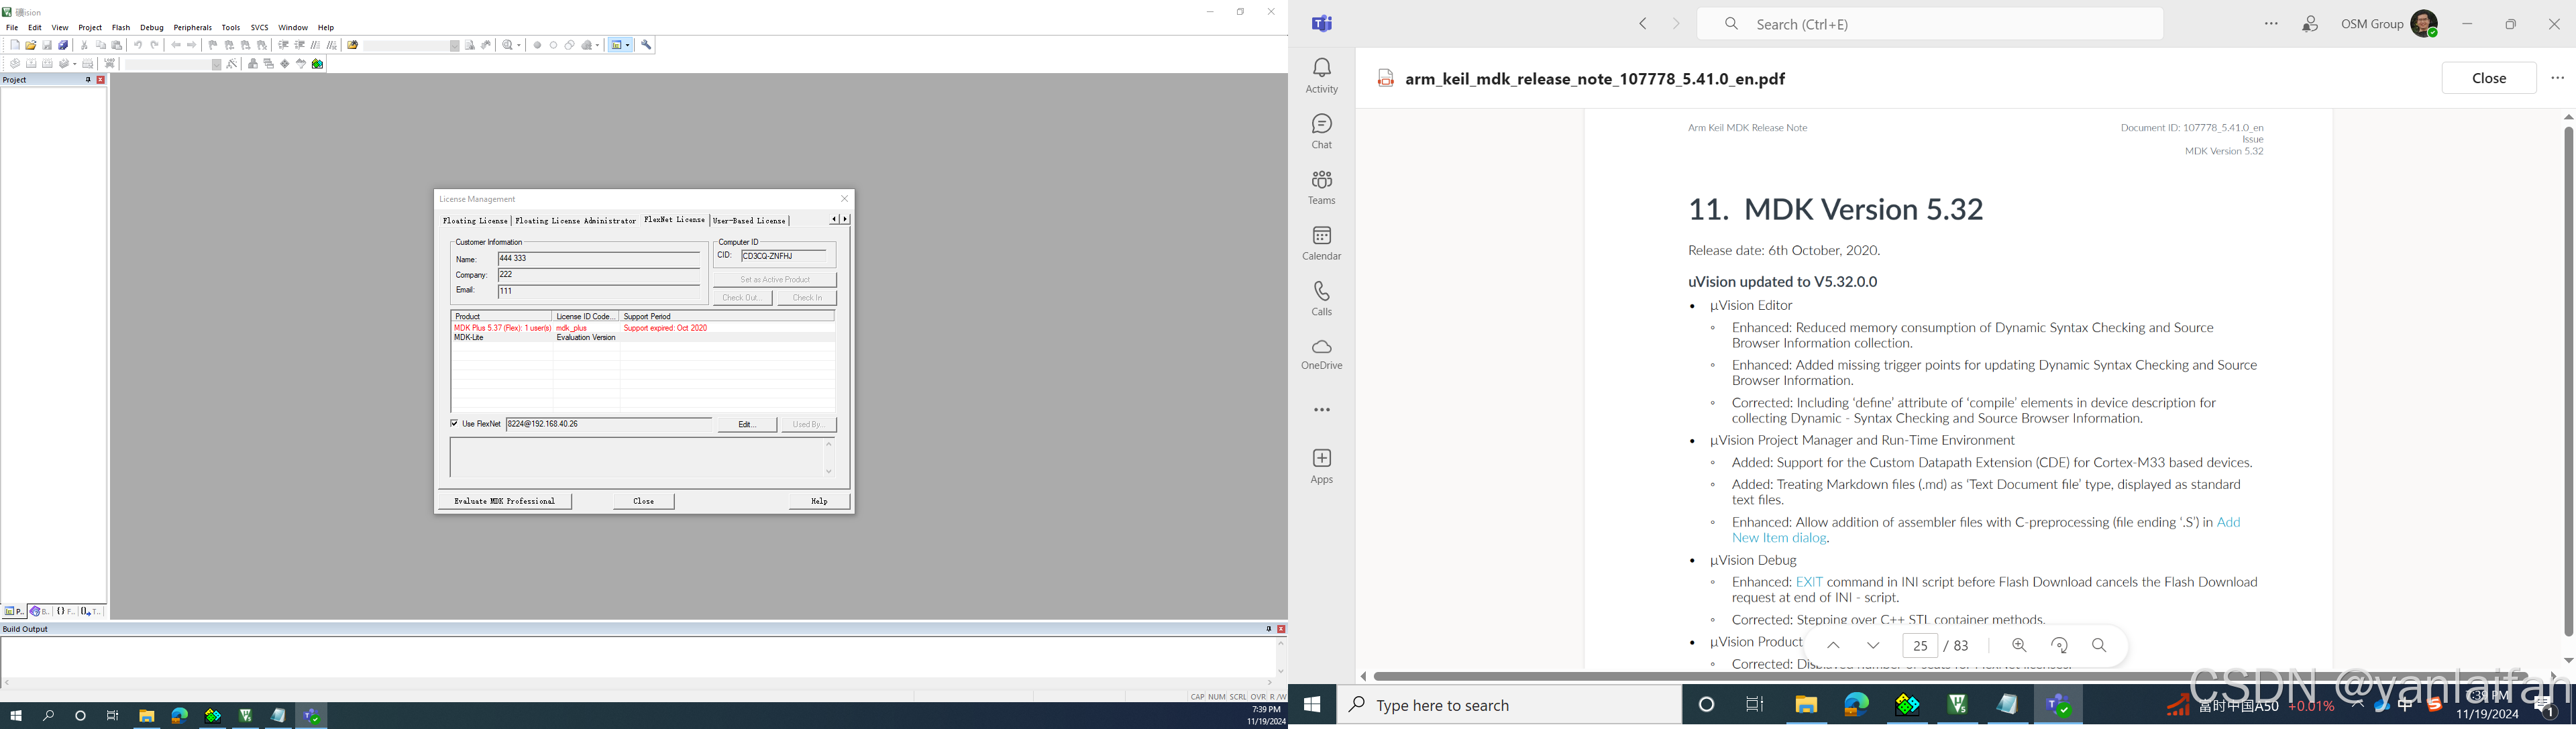Expand the window layout dropdown arrow
Screen dimensions: 2576x729
(x=628, y=45)
